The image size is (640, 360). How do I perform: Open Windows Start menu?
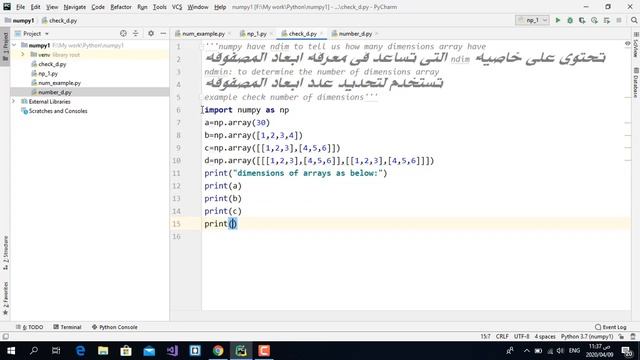11,351
